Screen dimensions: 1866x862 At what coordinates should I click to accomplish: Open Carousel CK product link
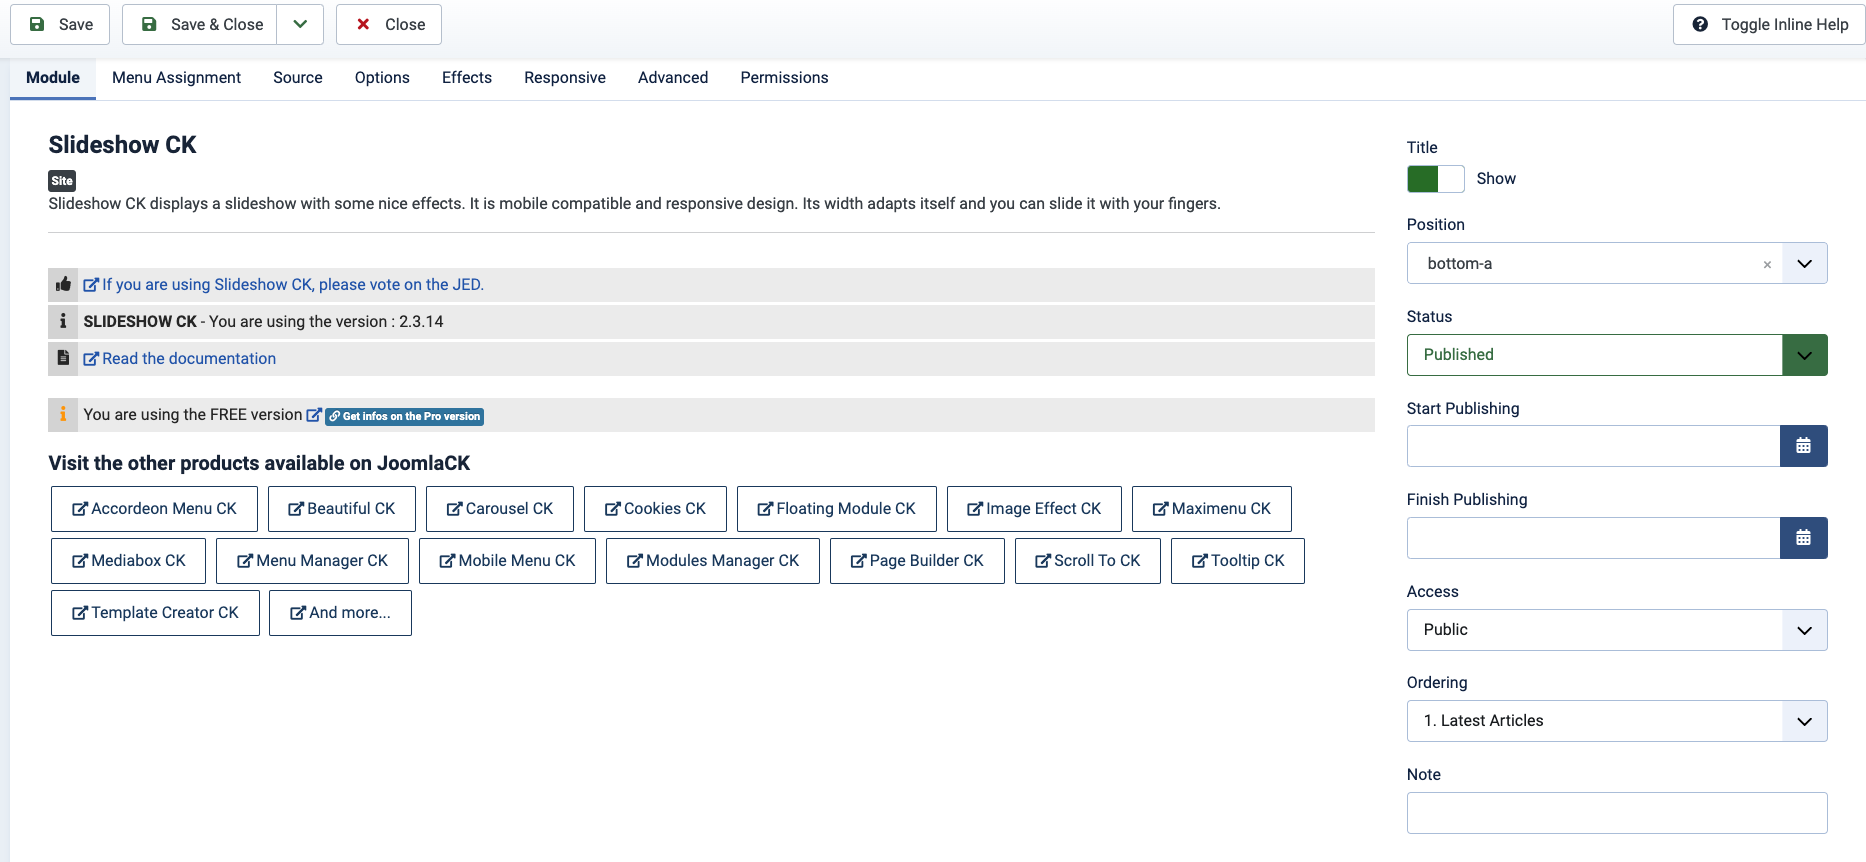[x=499, y=509]
